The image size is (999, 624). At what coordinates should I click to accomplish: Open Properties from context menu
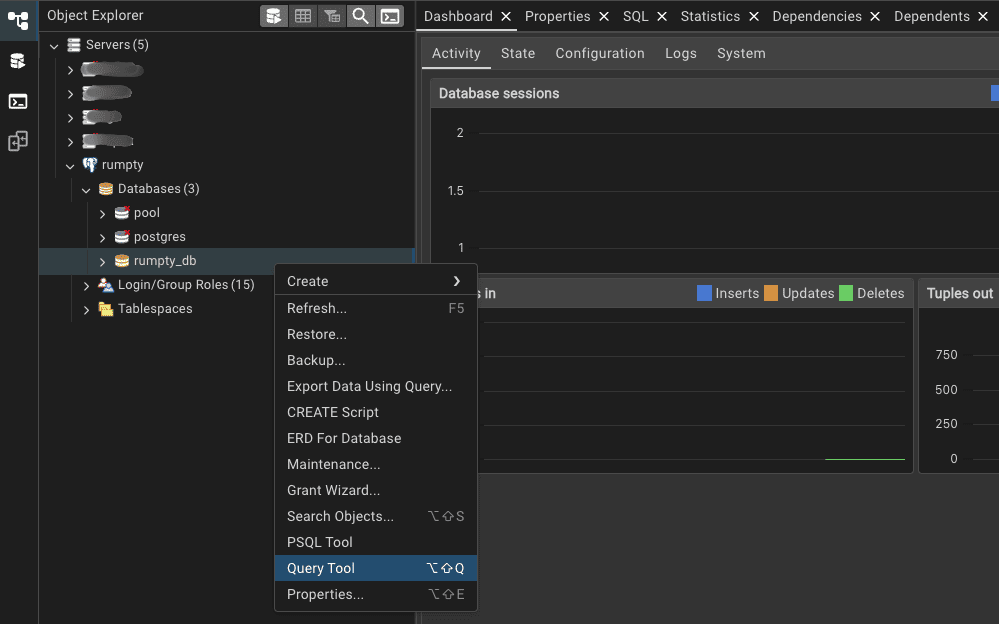(x=375, y=594)
